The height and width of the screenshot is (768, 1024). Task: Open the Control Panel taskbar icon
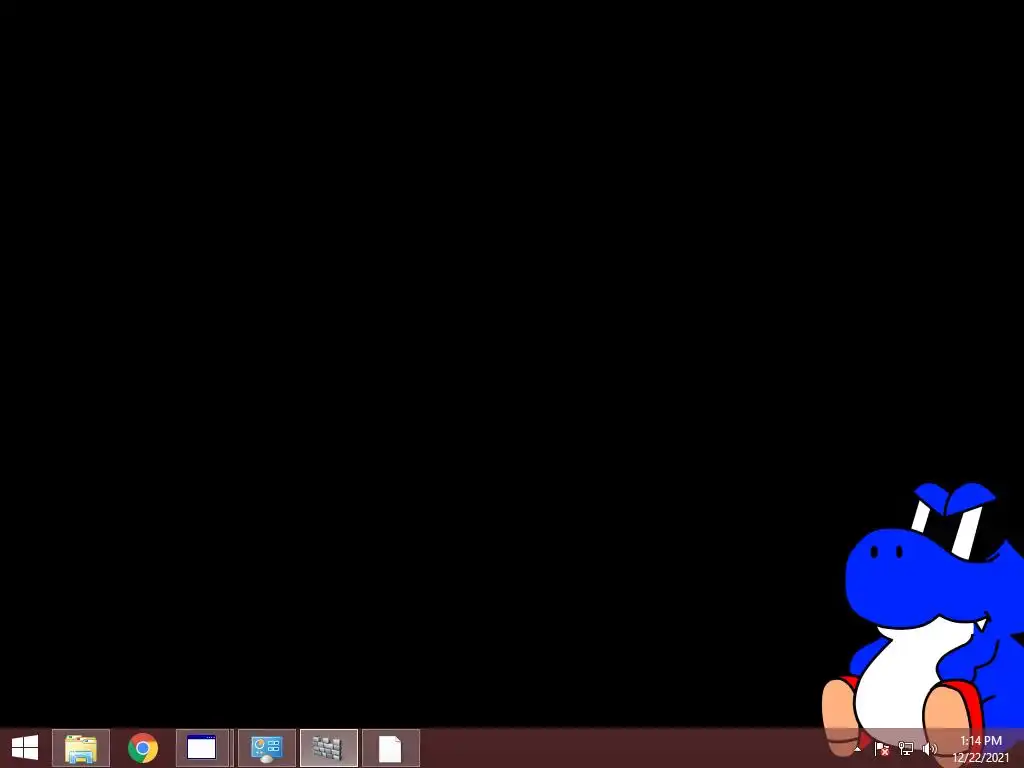(267, 748)
